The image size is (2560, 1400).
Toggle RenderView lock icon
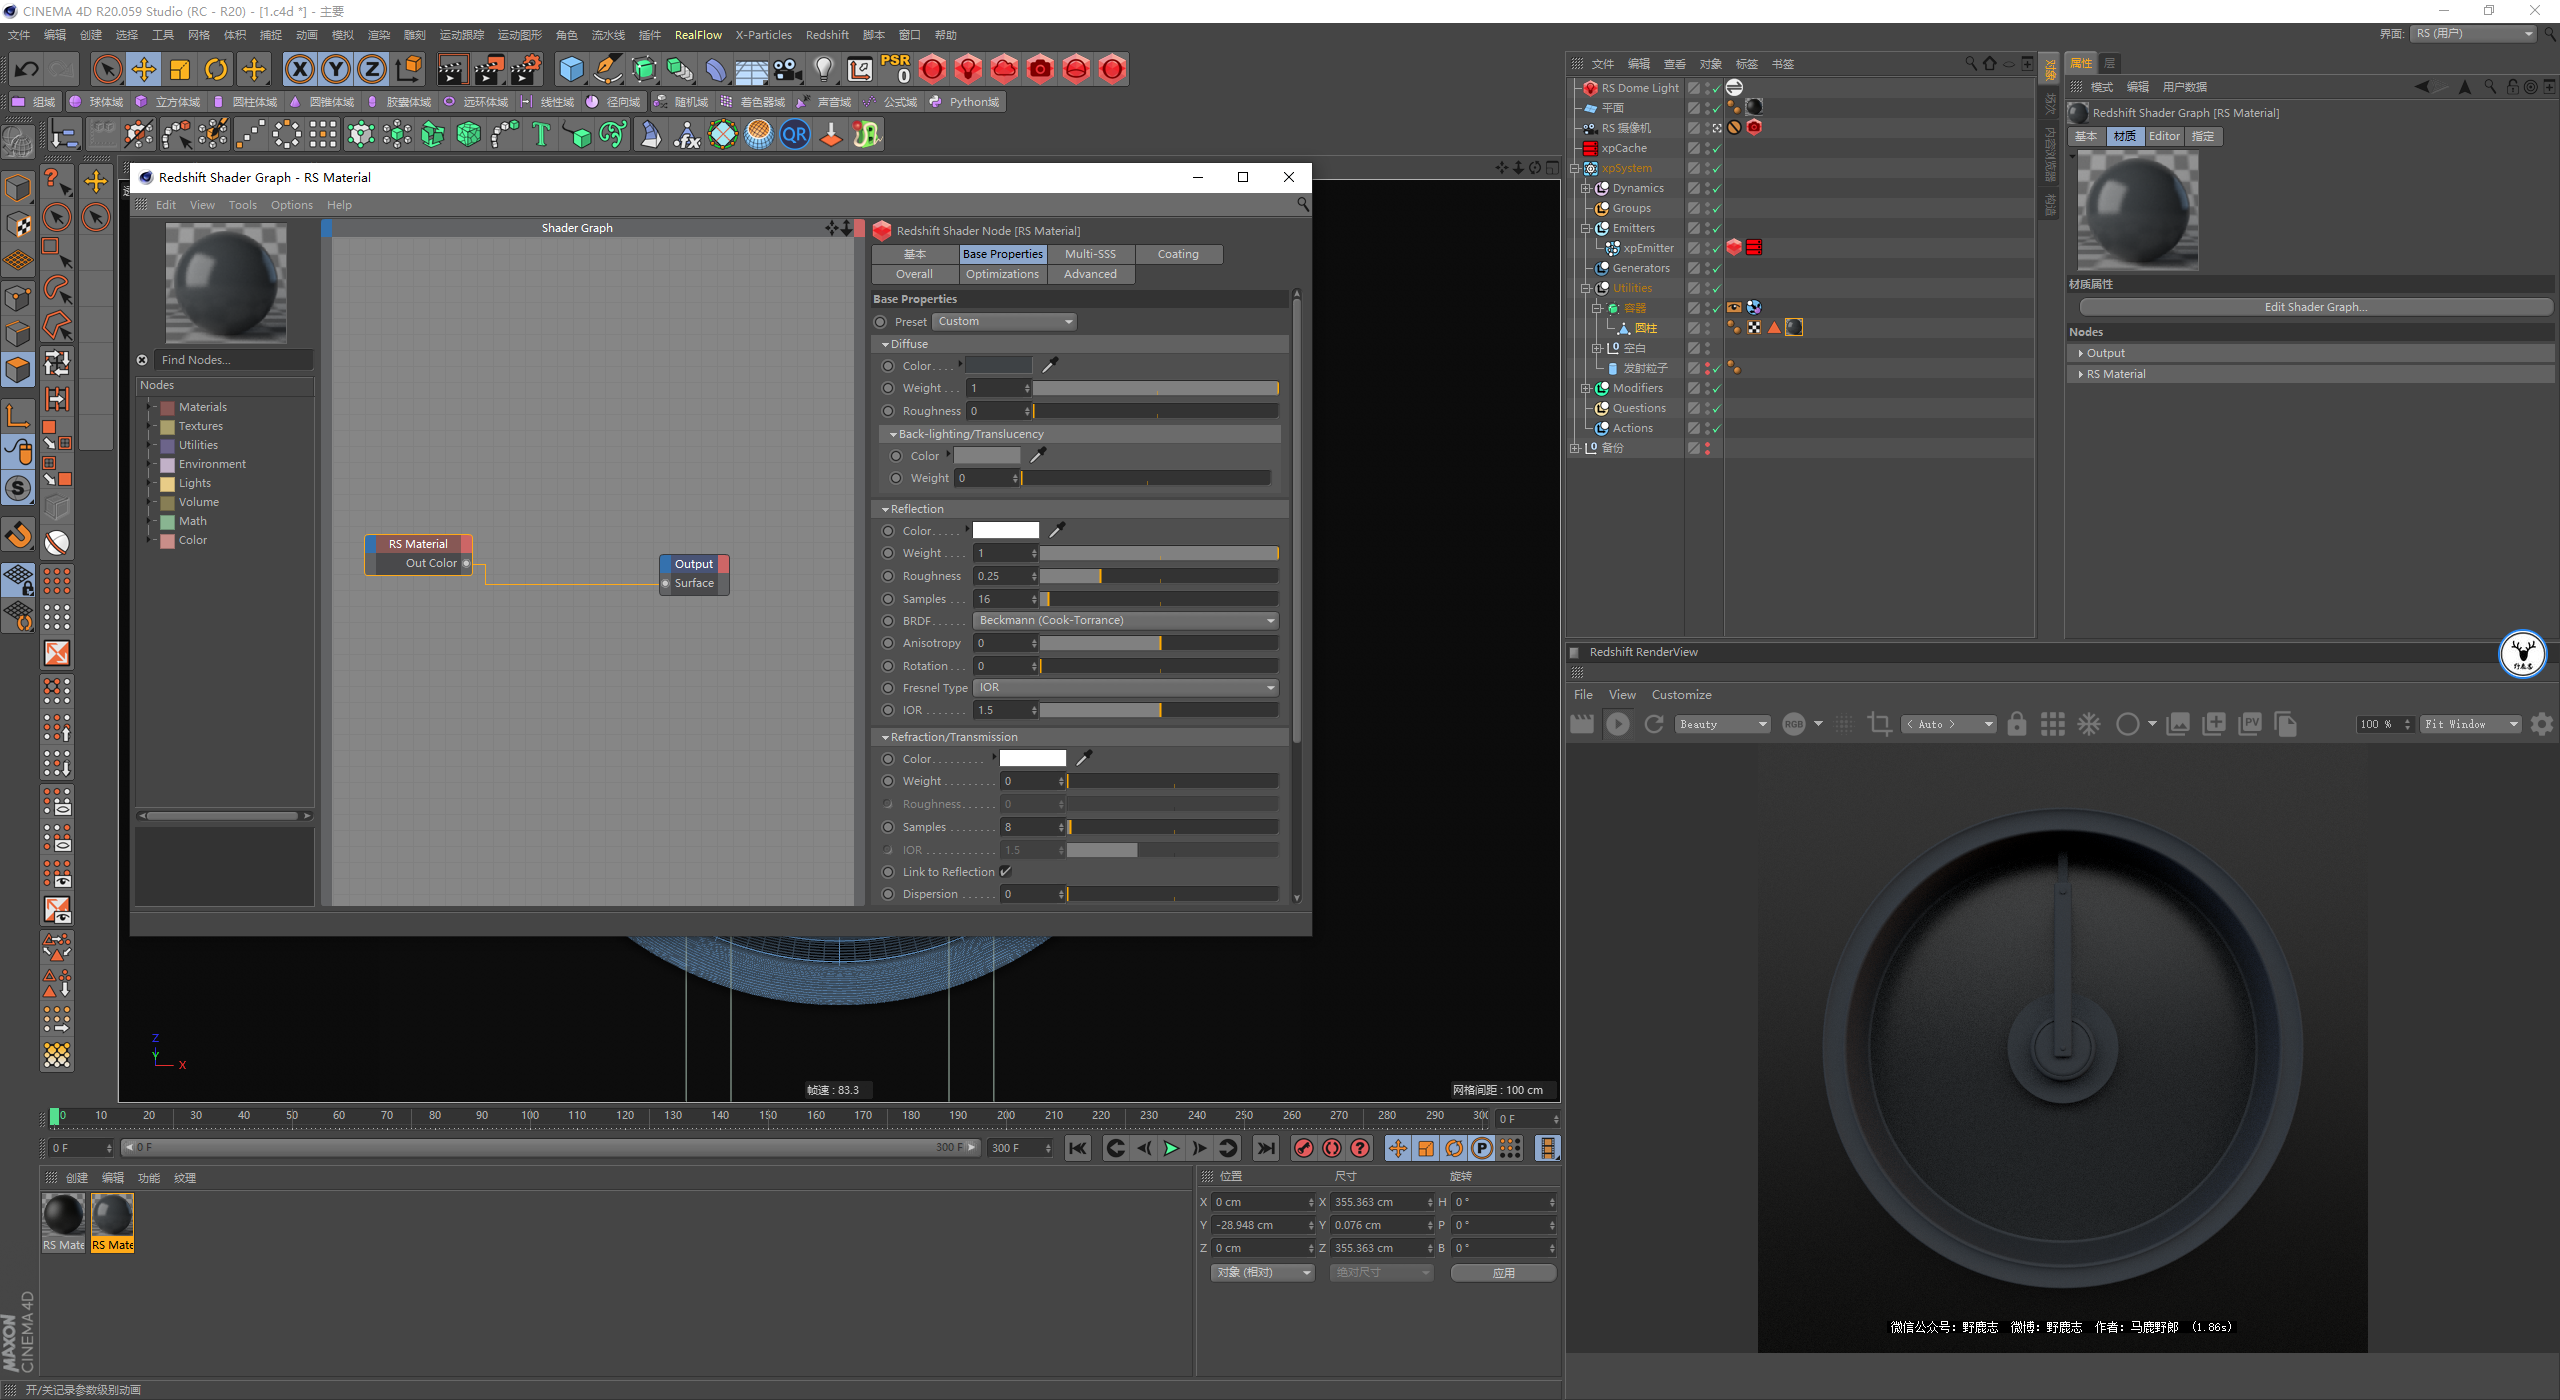pyautogui.click(x=2017, y=724)
